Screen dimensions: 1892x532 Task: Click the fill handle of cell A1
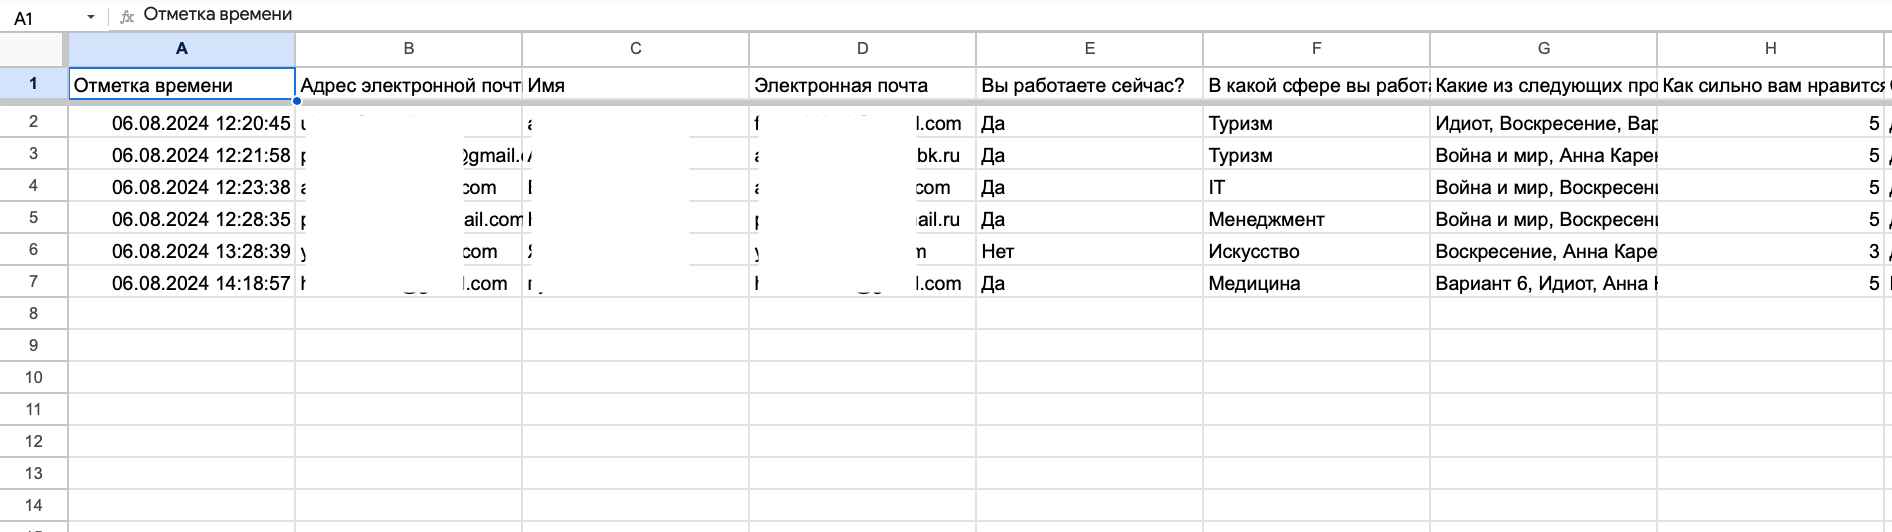[296, 101]
